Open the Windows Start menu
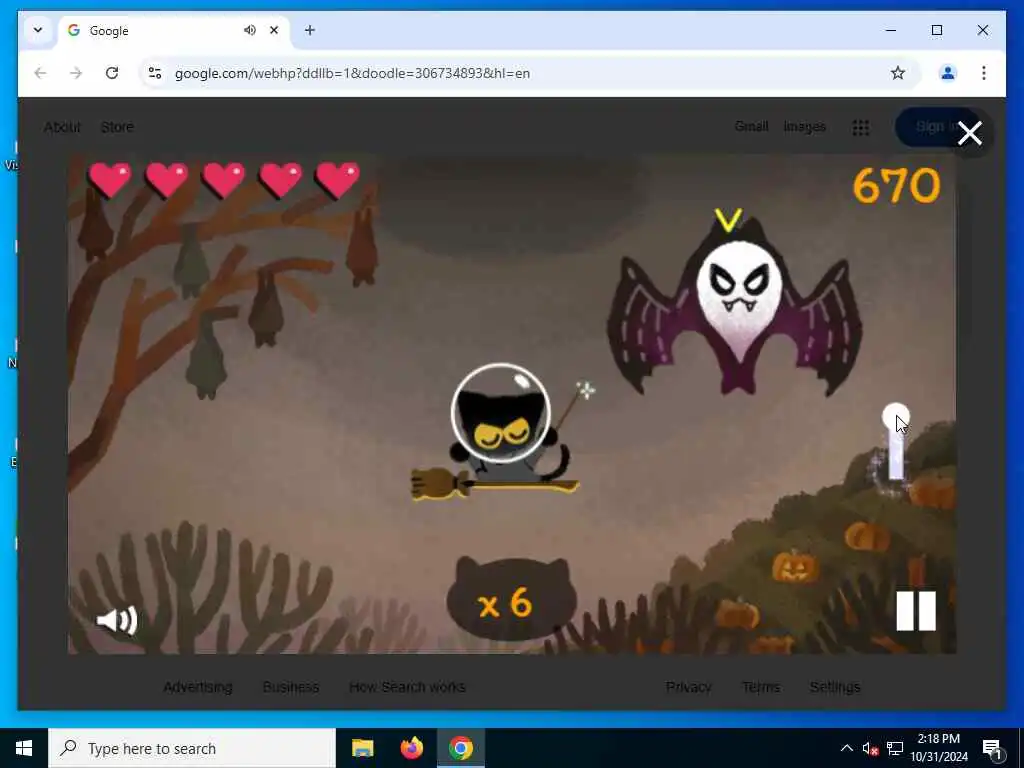1024x768 pixels. (x=24, y=748)
